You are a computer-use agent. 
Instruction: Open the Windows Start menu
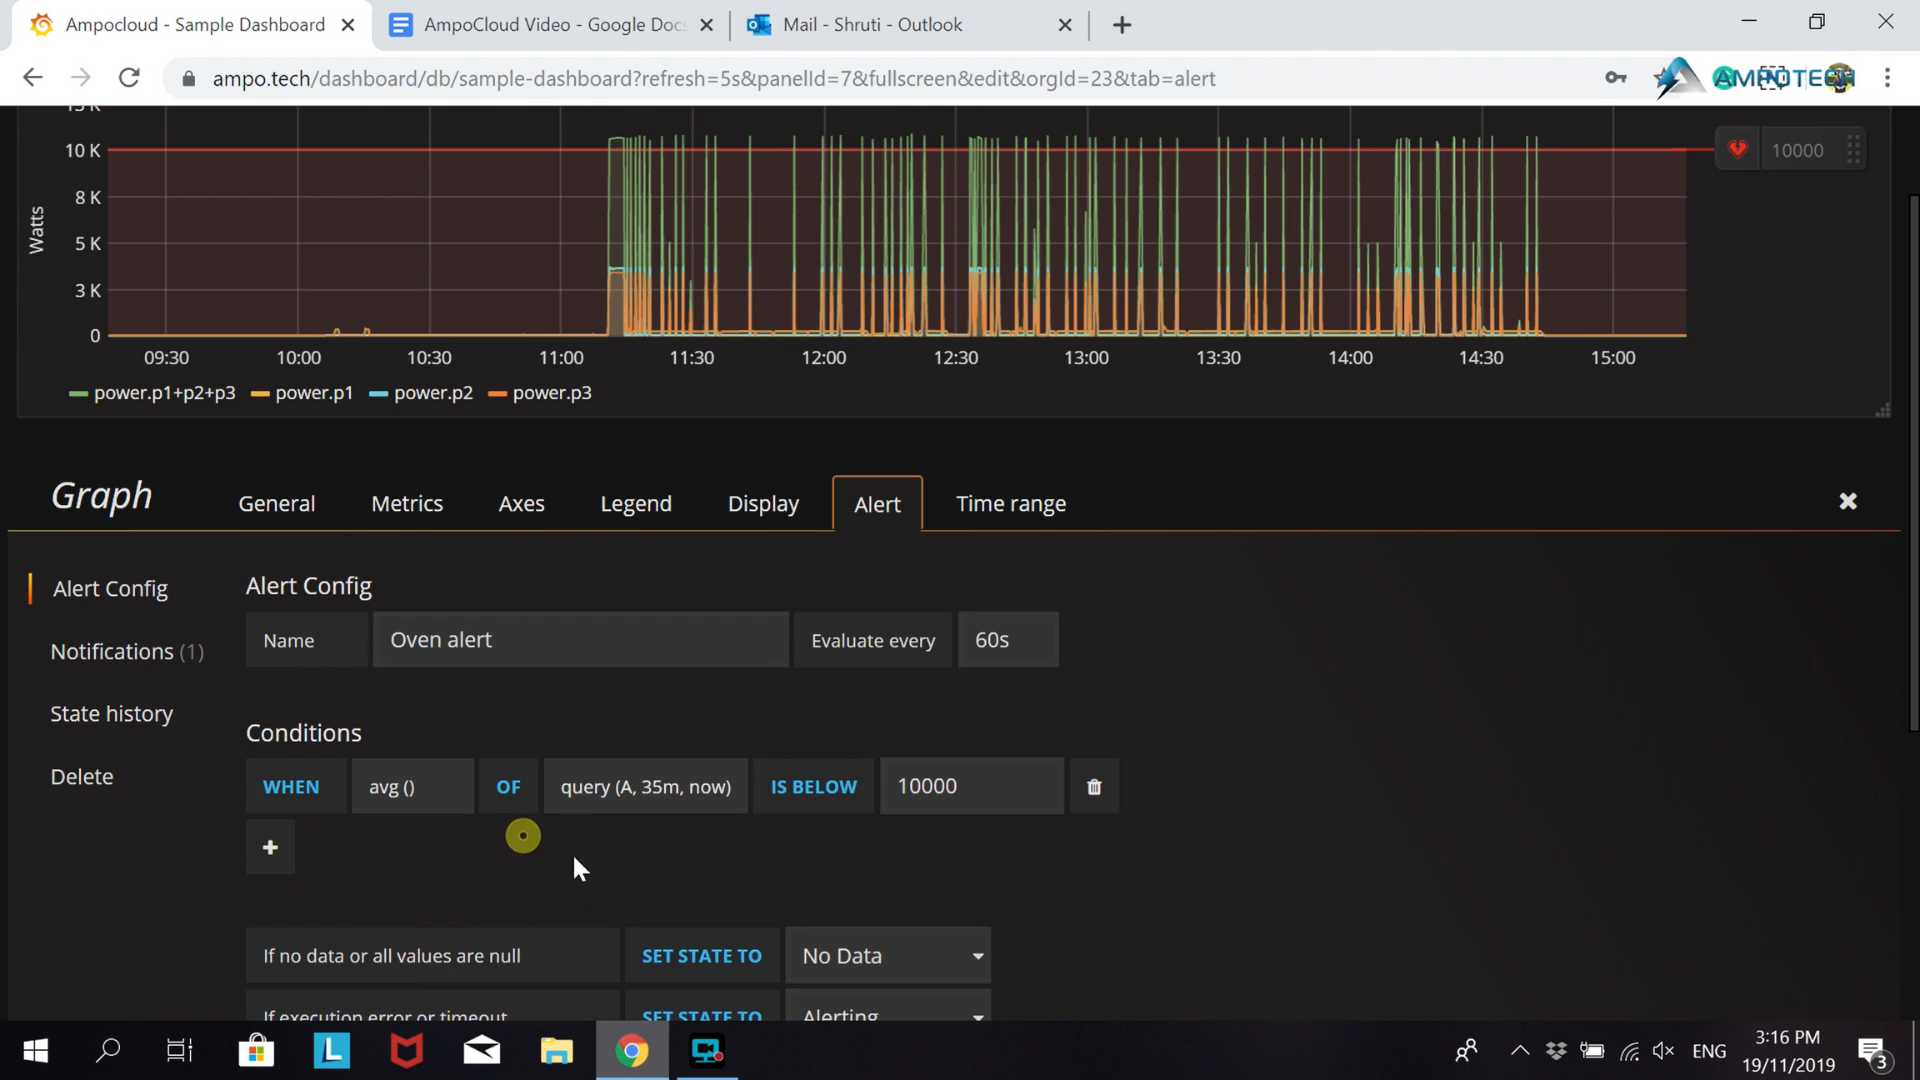(x=35, y=1051)
